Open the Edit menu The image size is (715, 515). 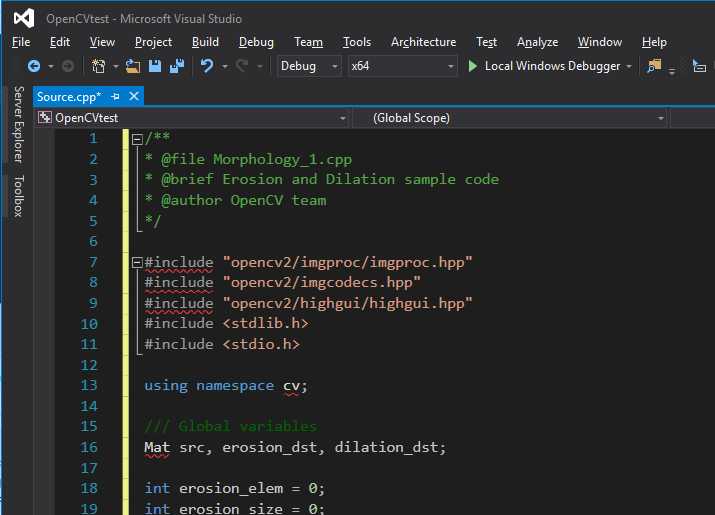(x=60, y=42)
